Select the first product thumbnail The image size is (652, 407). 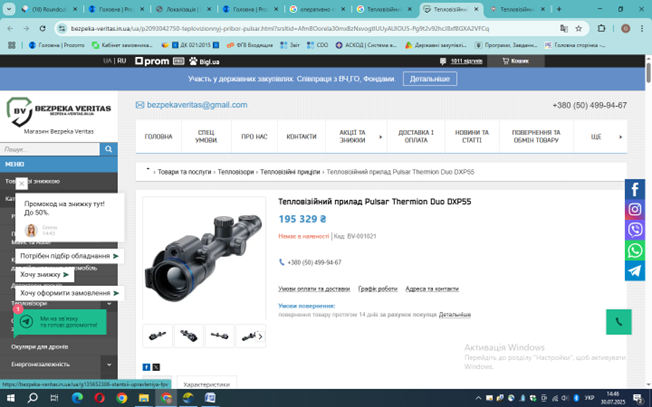157,336
